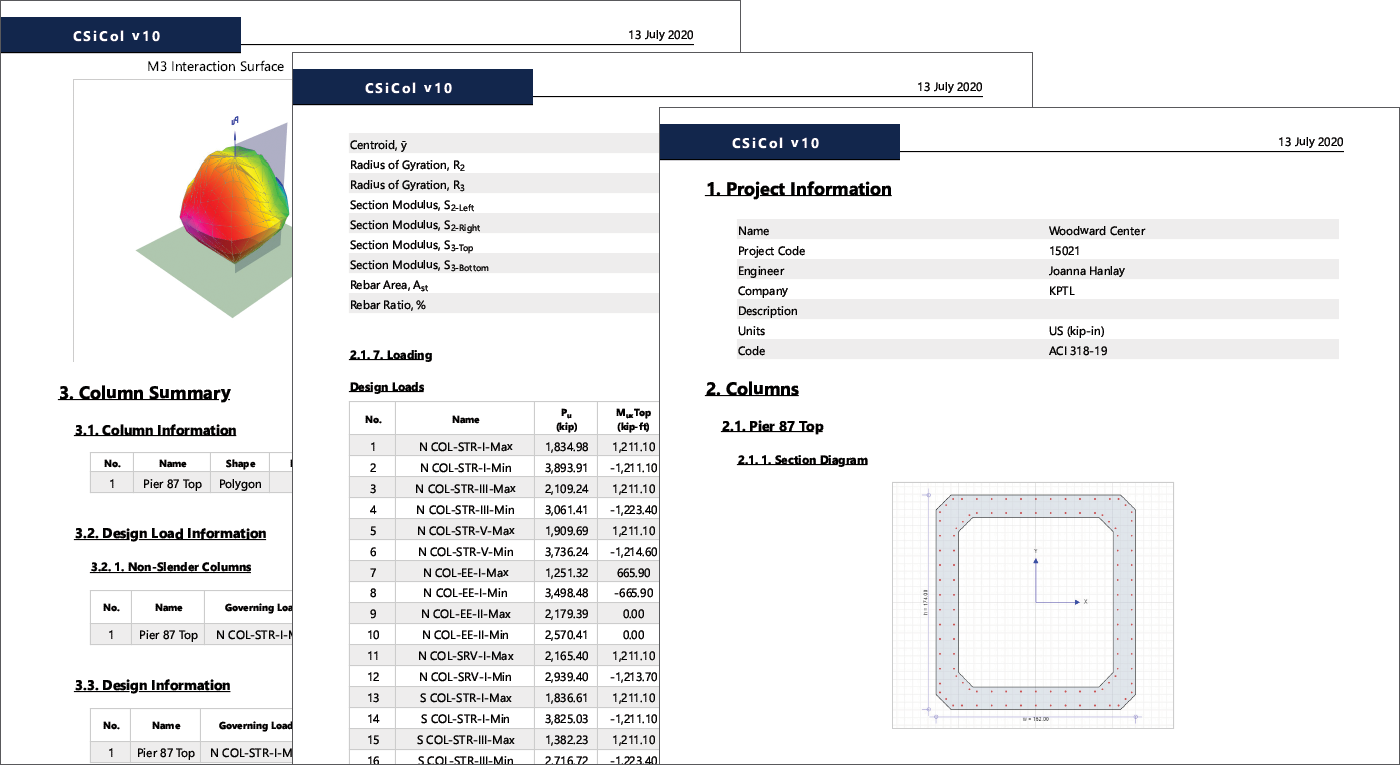Viewport: 1400px width, 765px height.
Task: Open the hollow pier section diagram image
Action: click(1033, 606)
